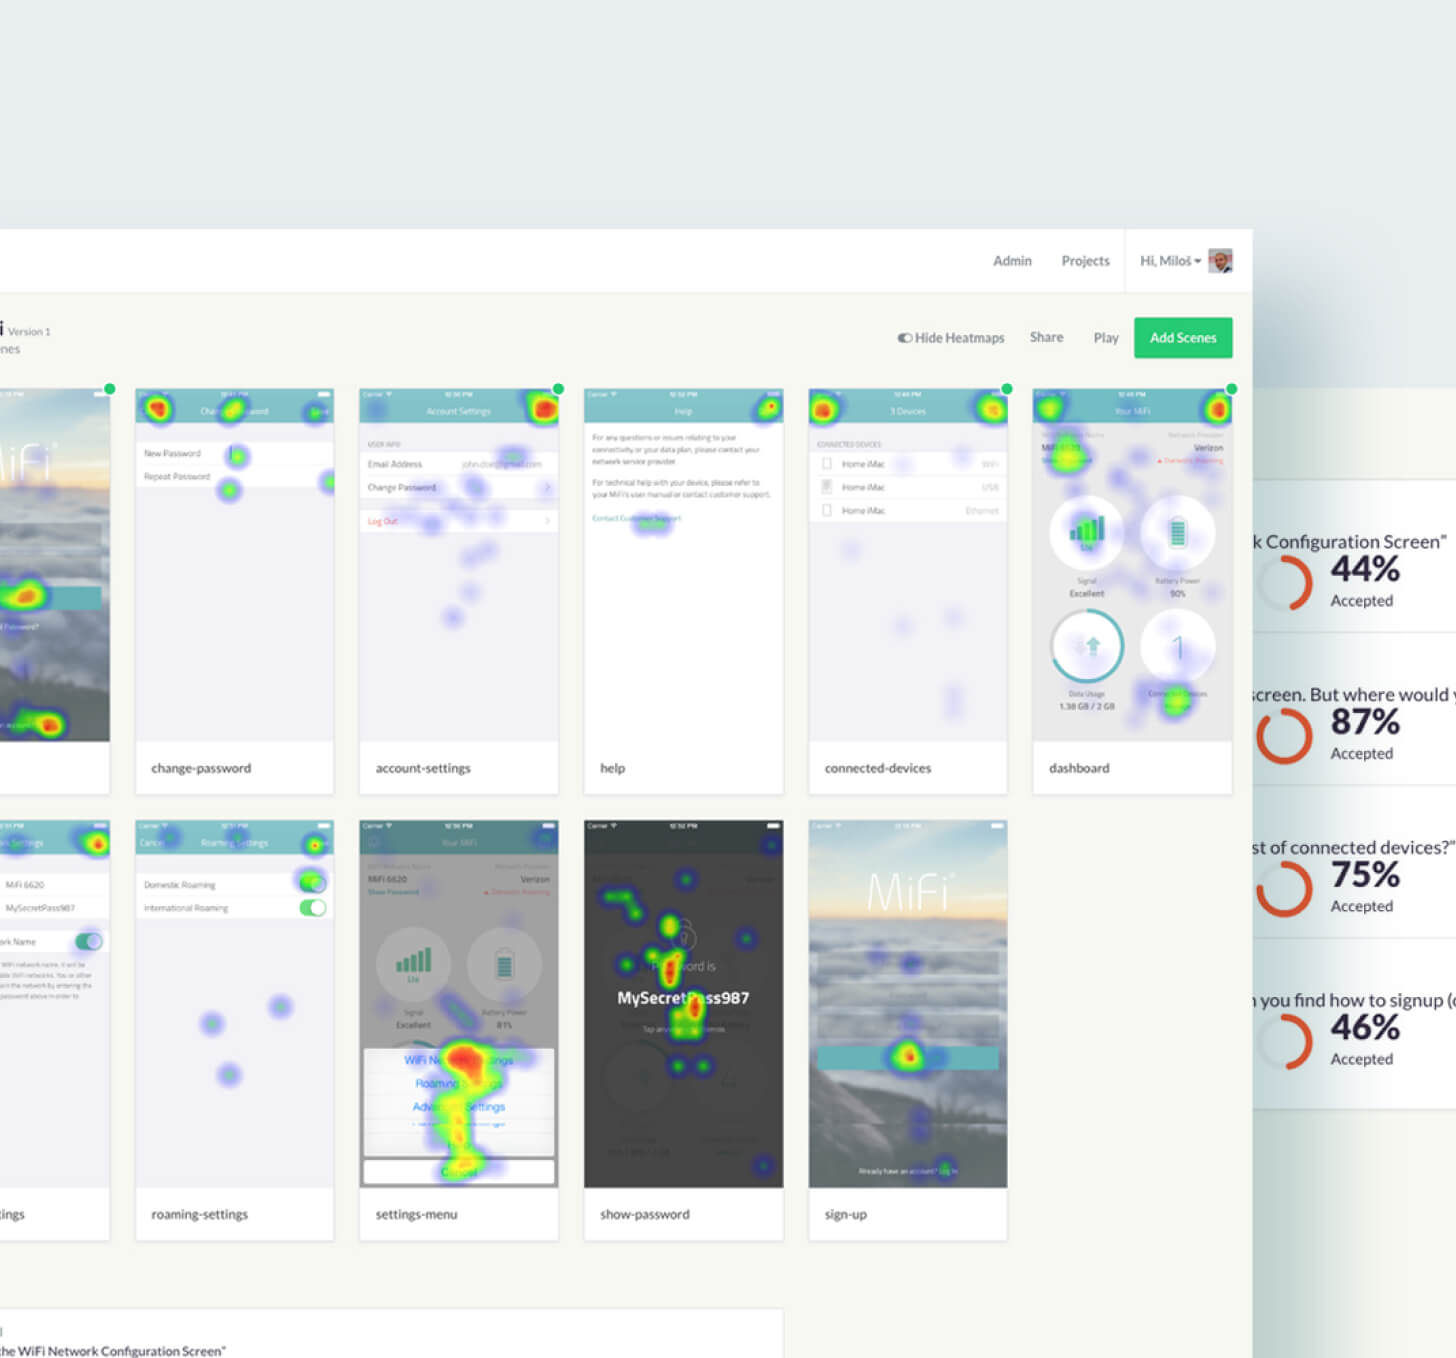Viewport: 1456px width, 1358px height.
Task: Toggle International Roaming switch in roaming-settings
Action: pos(313,908)
